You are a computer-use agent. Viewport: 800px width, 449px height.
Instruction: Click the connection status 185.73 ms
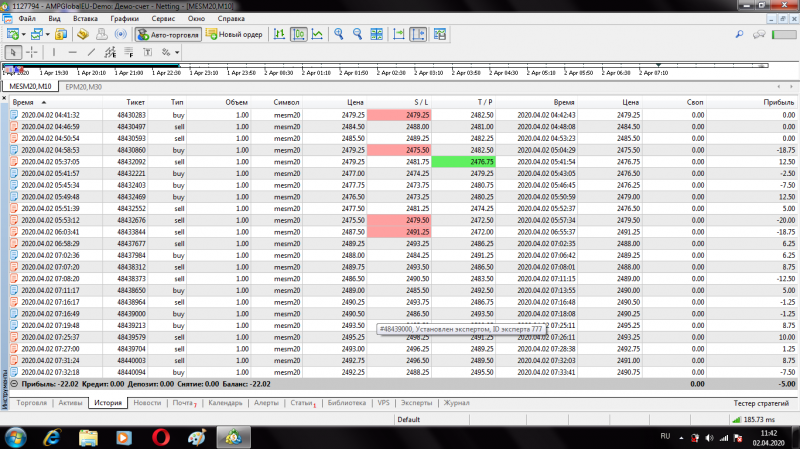[x=755, y=419]
